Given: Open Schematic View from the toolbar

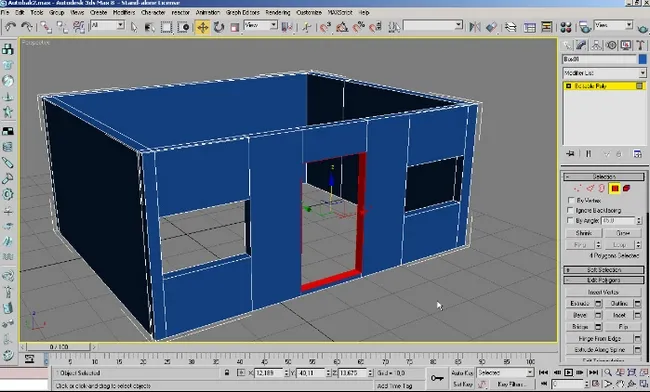Looking at the screenshot, I should point(547,27).
